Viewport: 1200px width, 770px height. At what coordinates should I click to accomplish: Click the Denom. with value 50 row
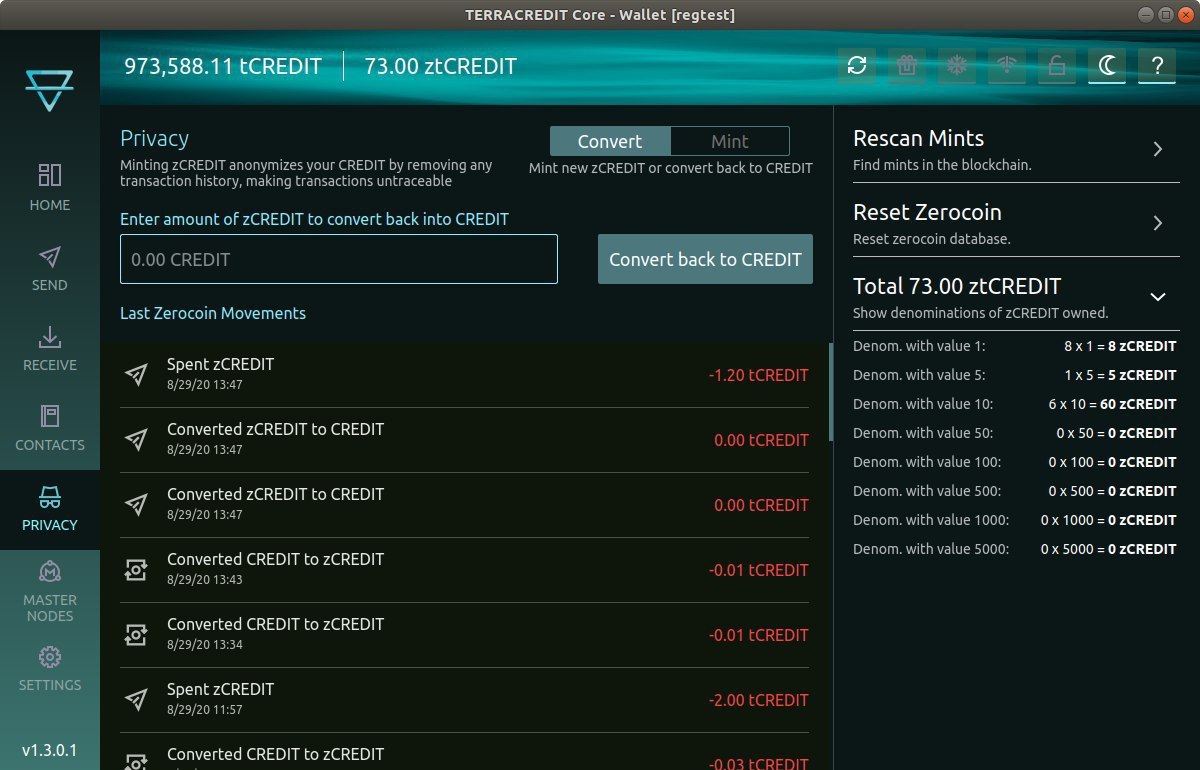[1014, 433]
